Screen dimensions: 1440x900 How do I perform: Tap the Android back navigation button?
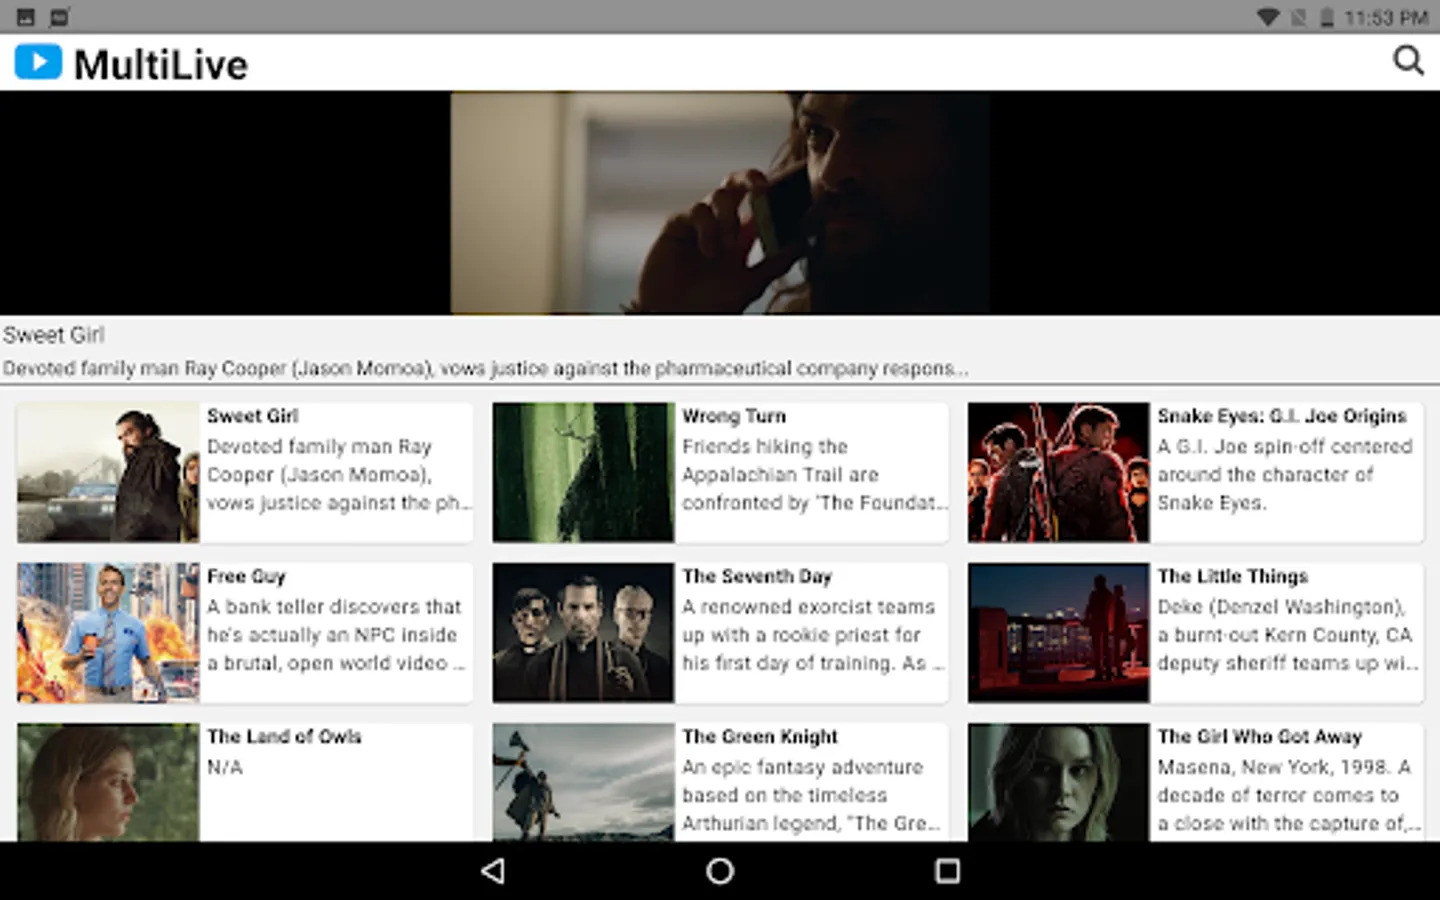pos(493,871)
